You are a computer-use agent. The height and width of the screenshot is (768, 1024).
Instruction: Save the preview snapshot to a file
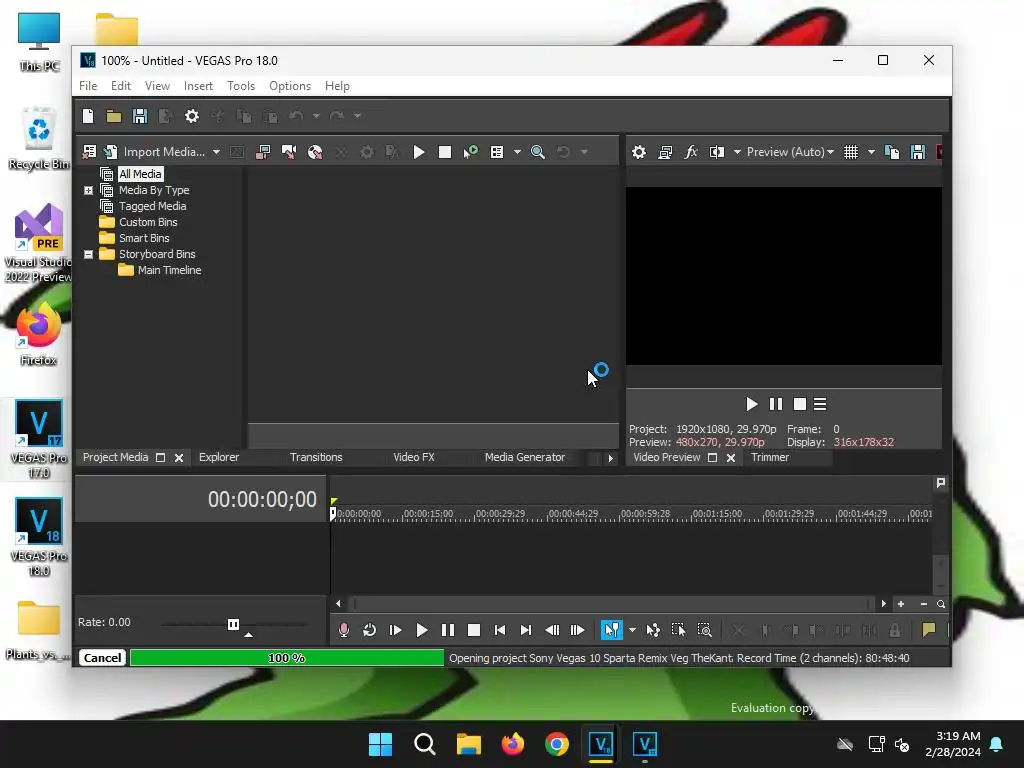pos(918,152)
